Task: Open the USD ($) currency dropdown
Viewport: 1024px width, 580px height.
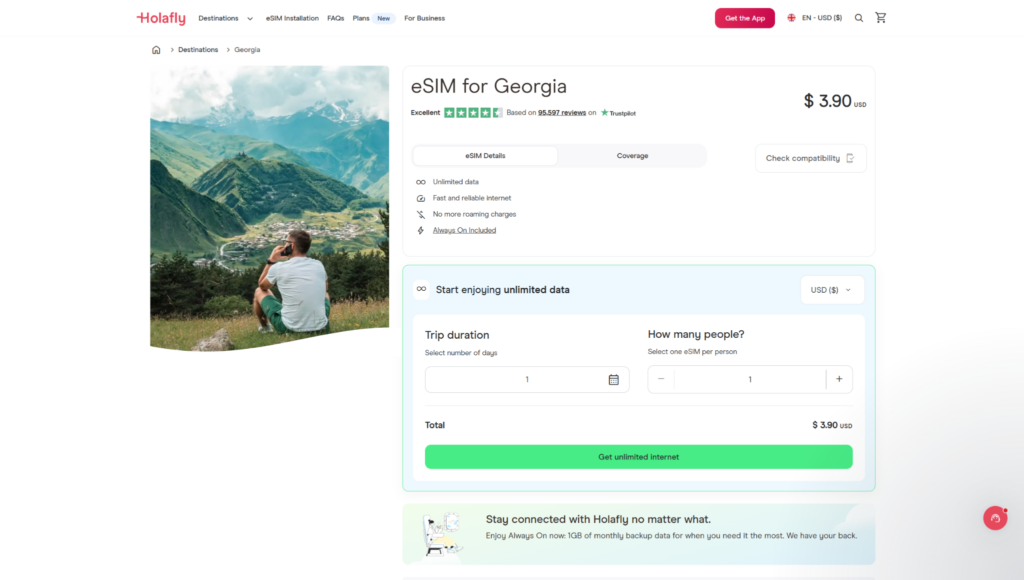Action: pos(832,290)
